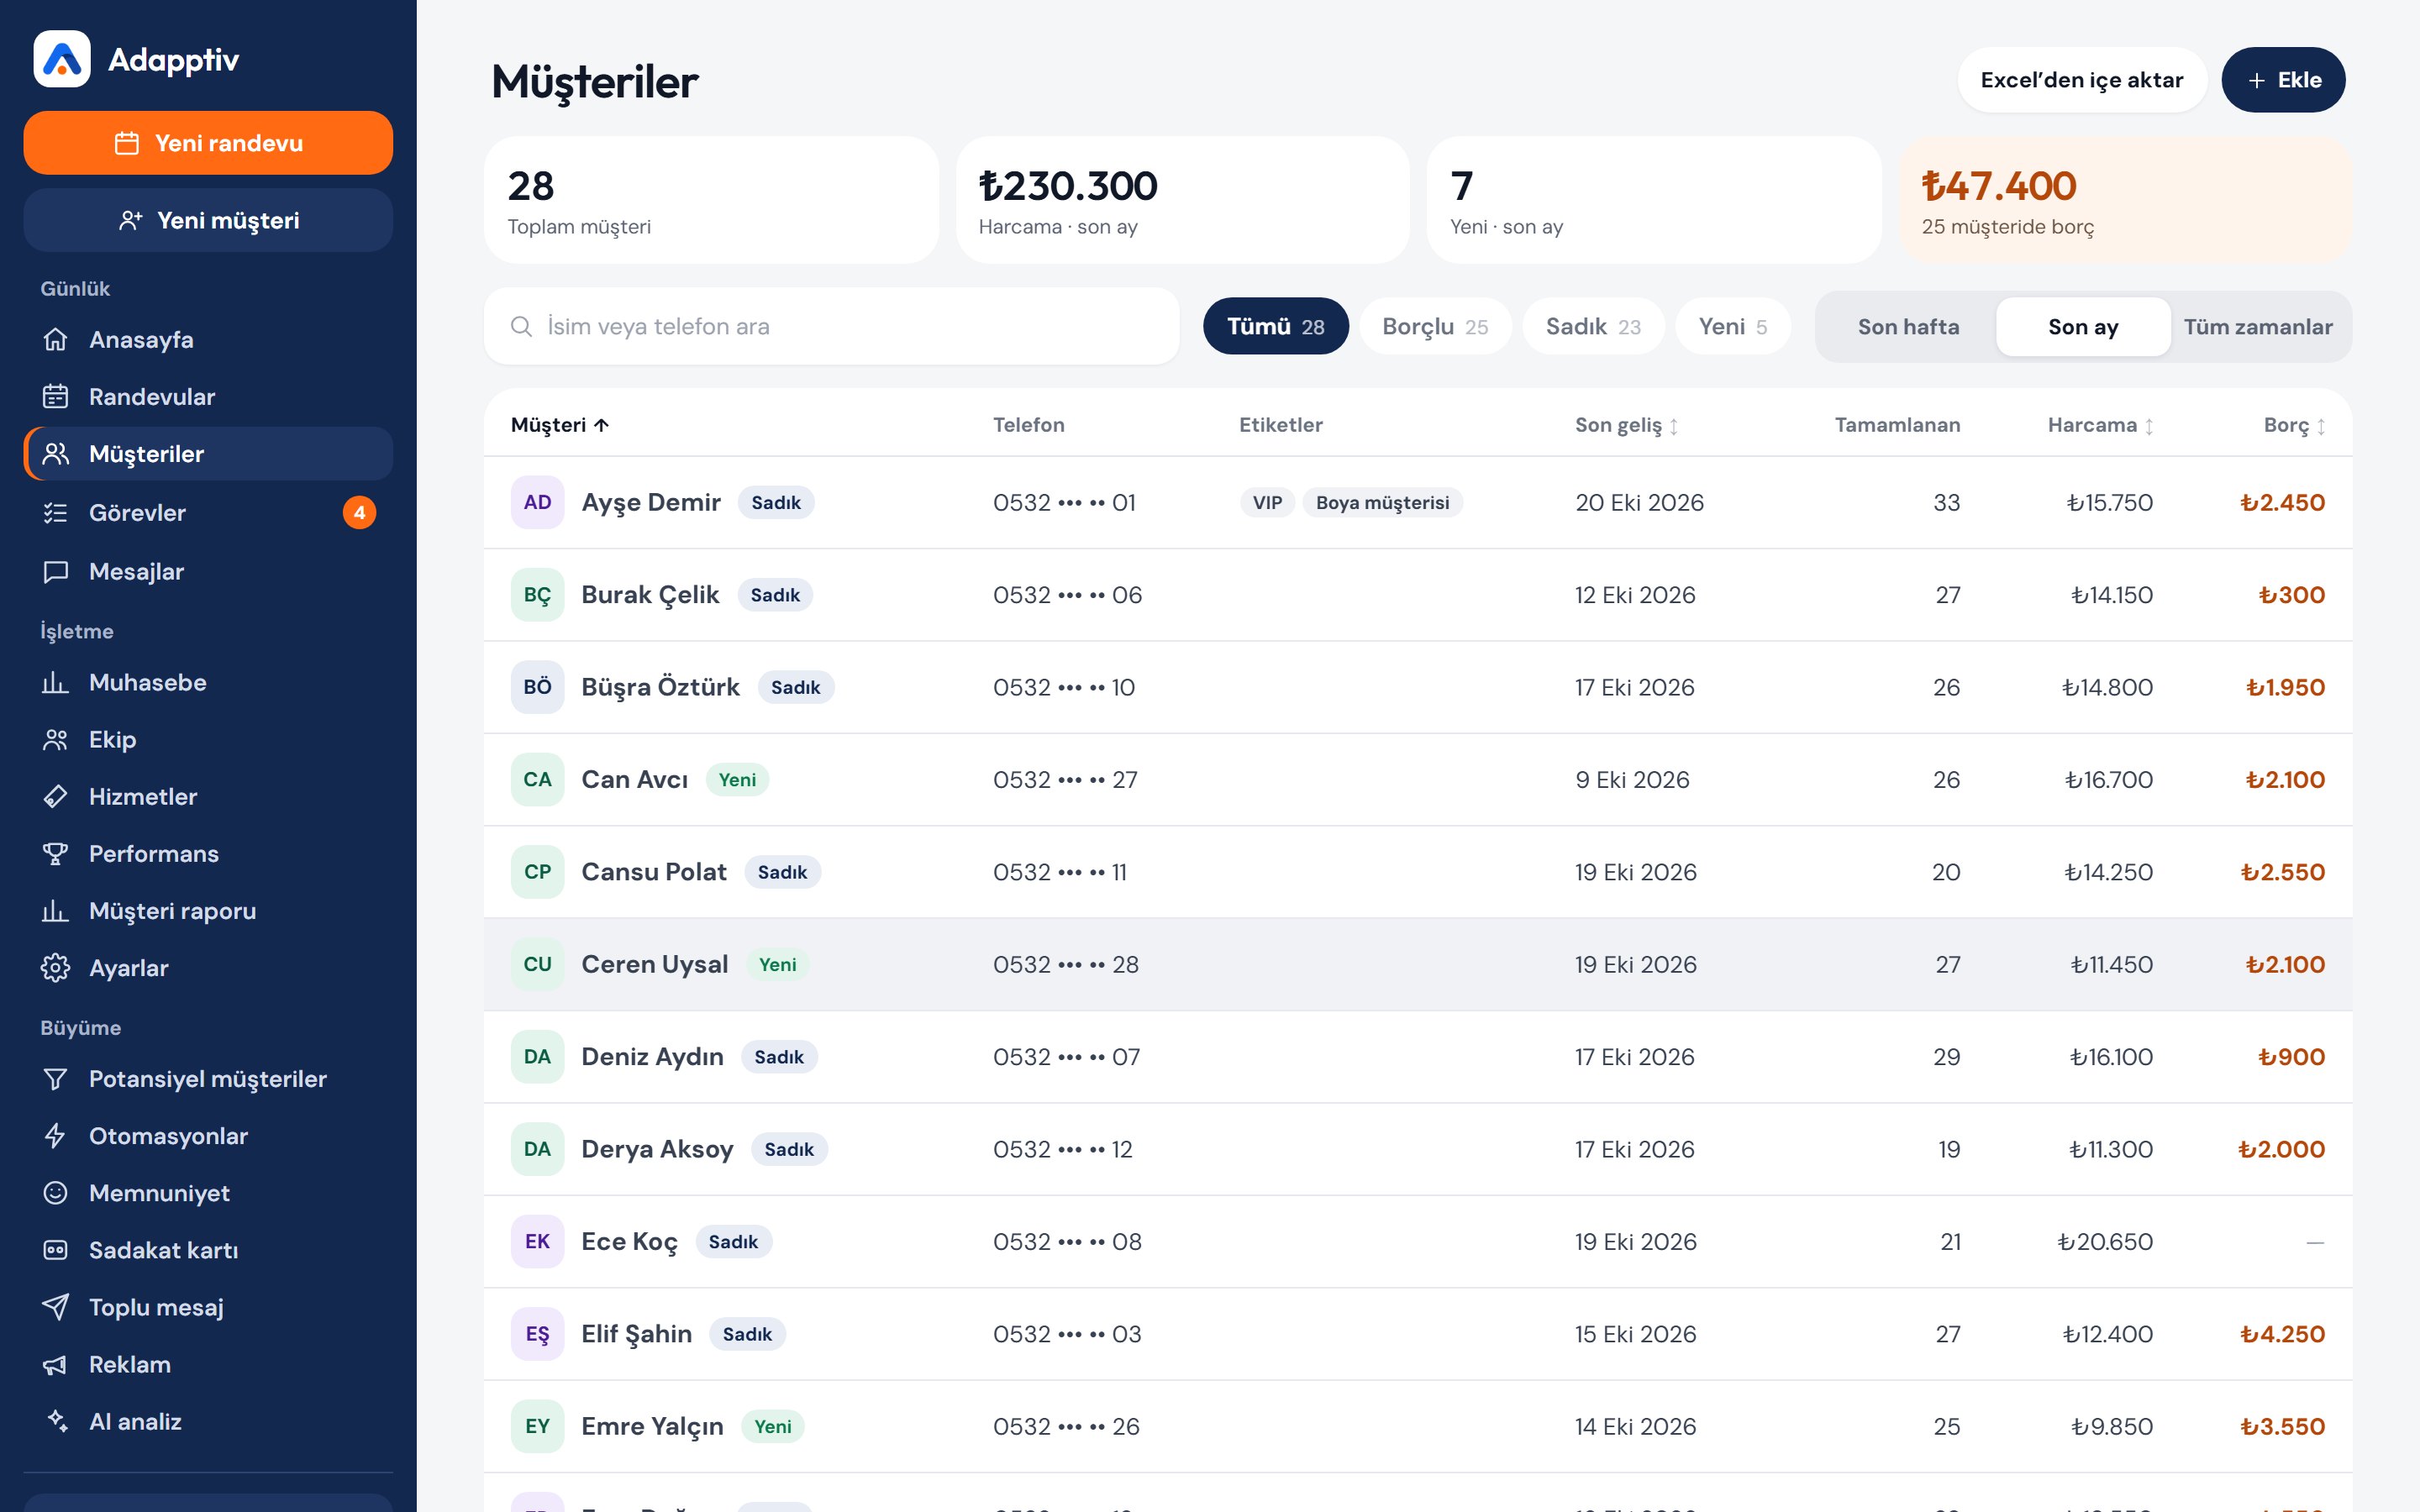
Task: Switch period to Son hafta
Action: tap(1908, 326)
